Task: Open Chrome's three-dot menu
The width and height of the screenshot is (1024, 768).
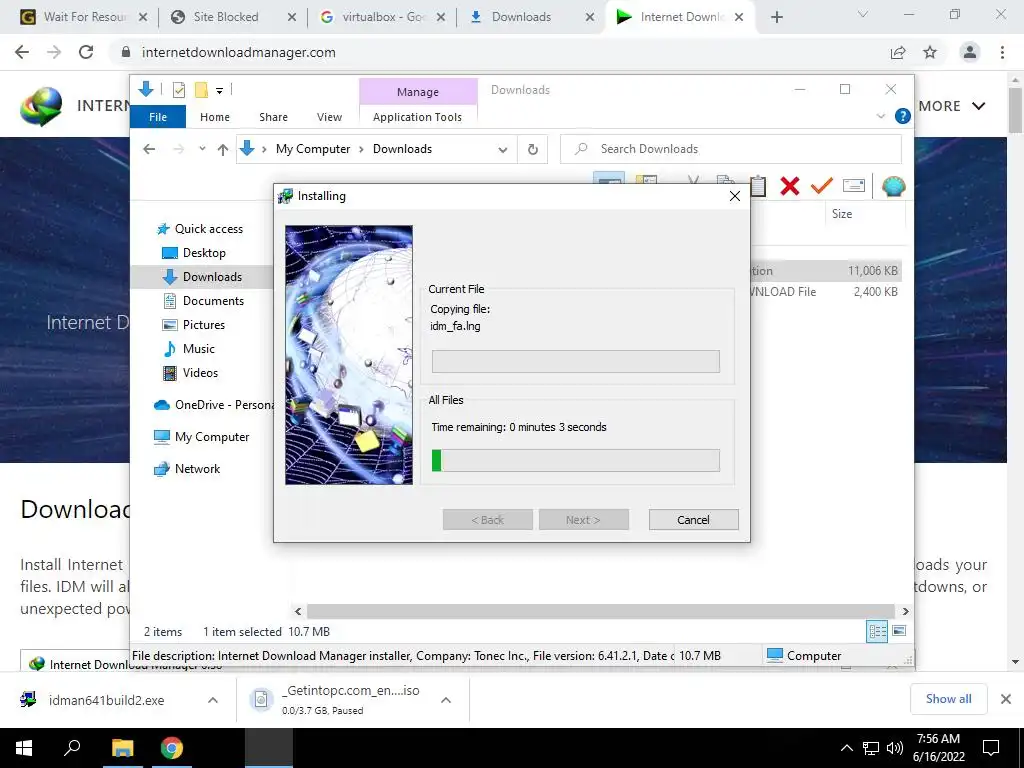Action: (1002, 52)
